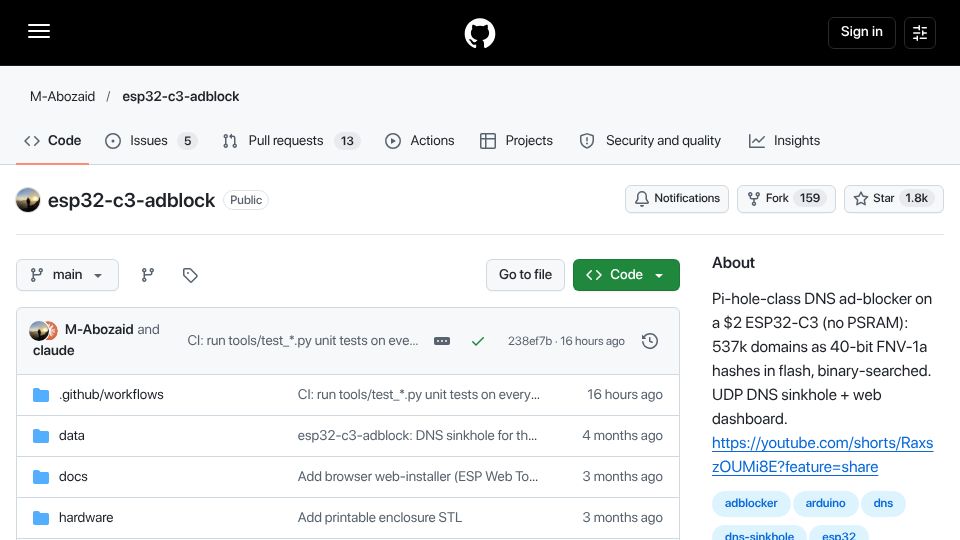Screen dimensions: 960x540
Task: Select the adblocker topic tag
Action: click(x=751, y=503)
